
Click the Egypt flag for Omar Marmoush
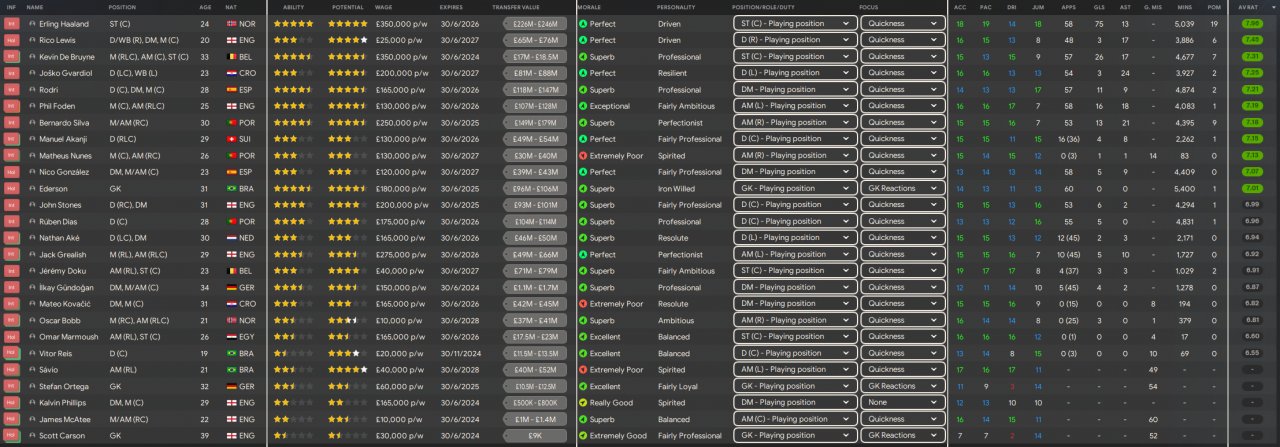233,337
